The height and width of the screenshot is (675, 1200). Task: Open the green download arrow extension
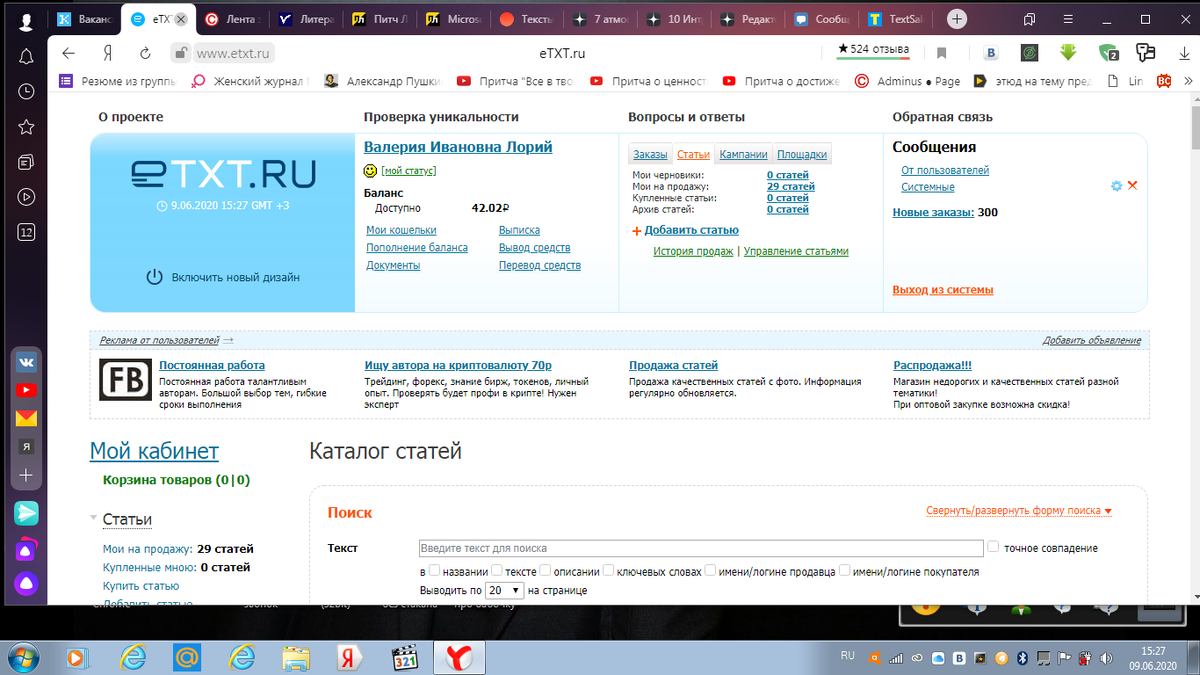(x=1068, y=53)
